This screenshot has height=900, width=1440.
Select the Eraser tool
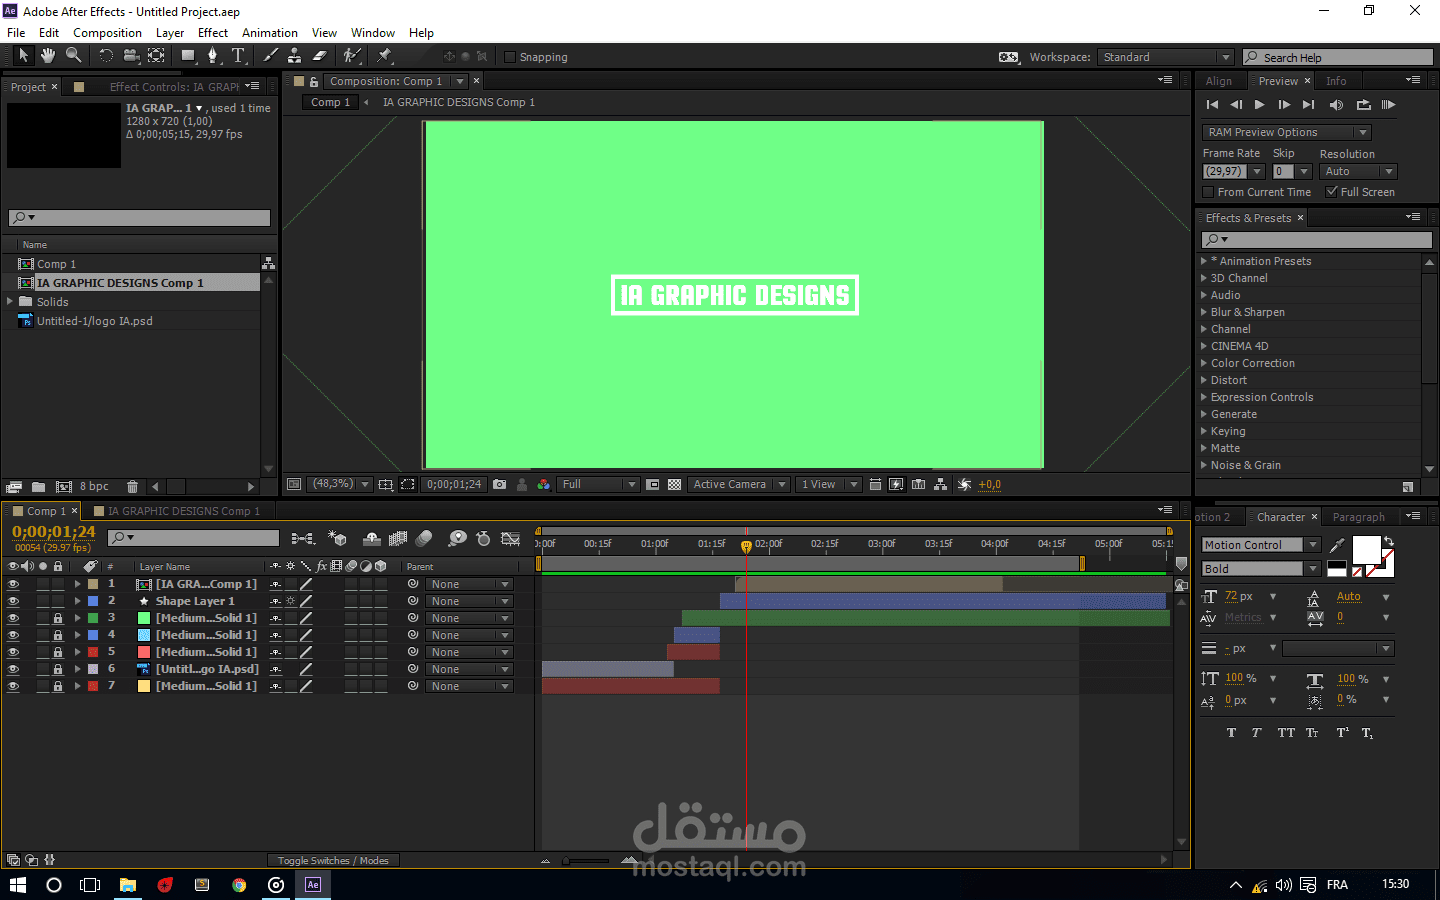coord(319,56)
